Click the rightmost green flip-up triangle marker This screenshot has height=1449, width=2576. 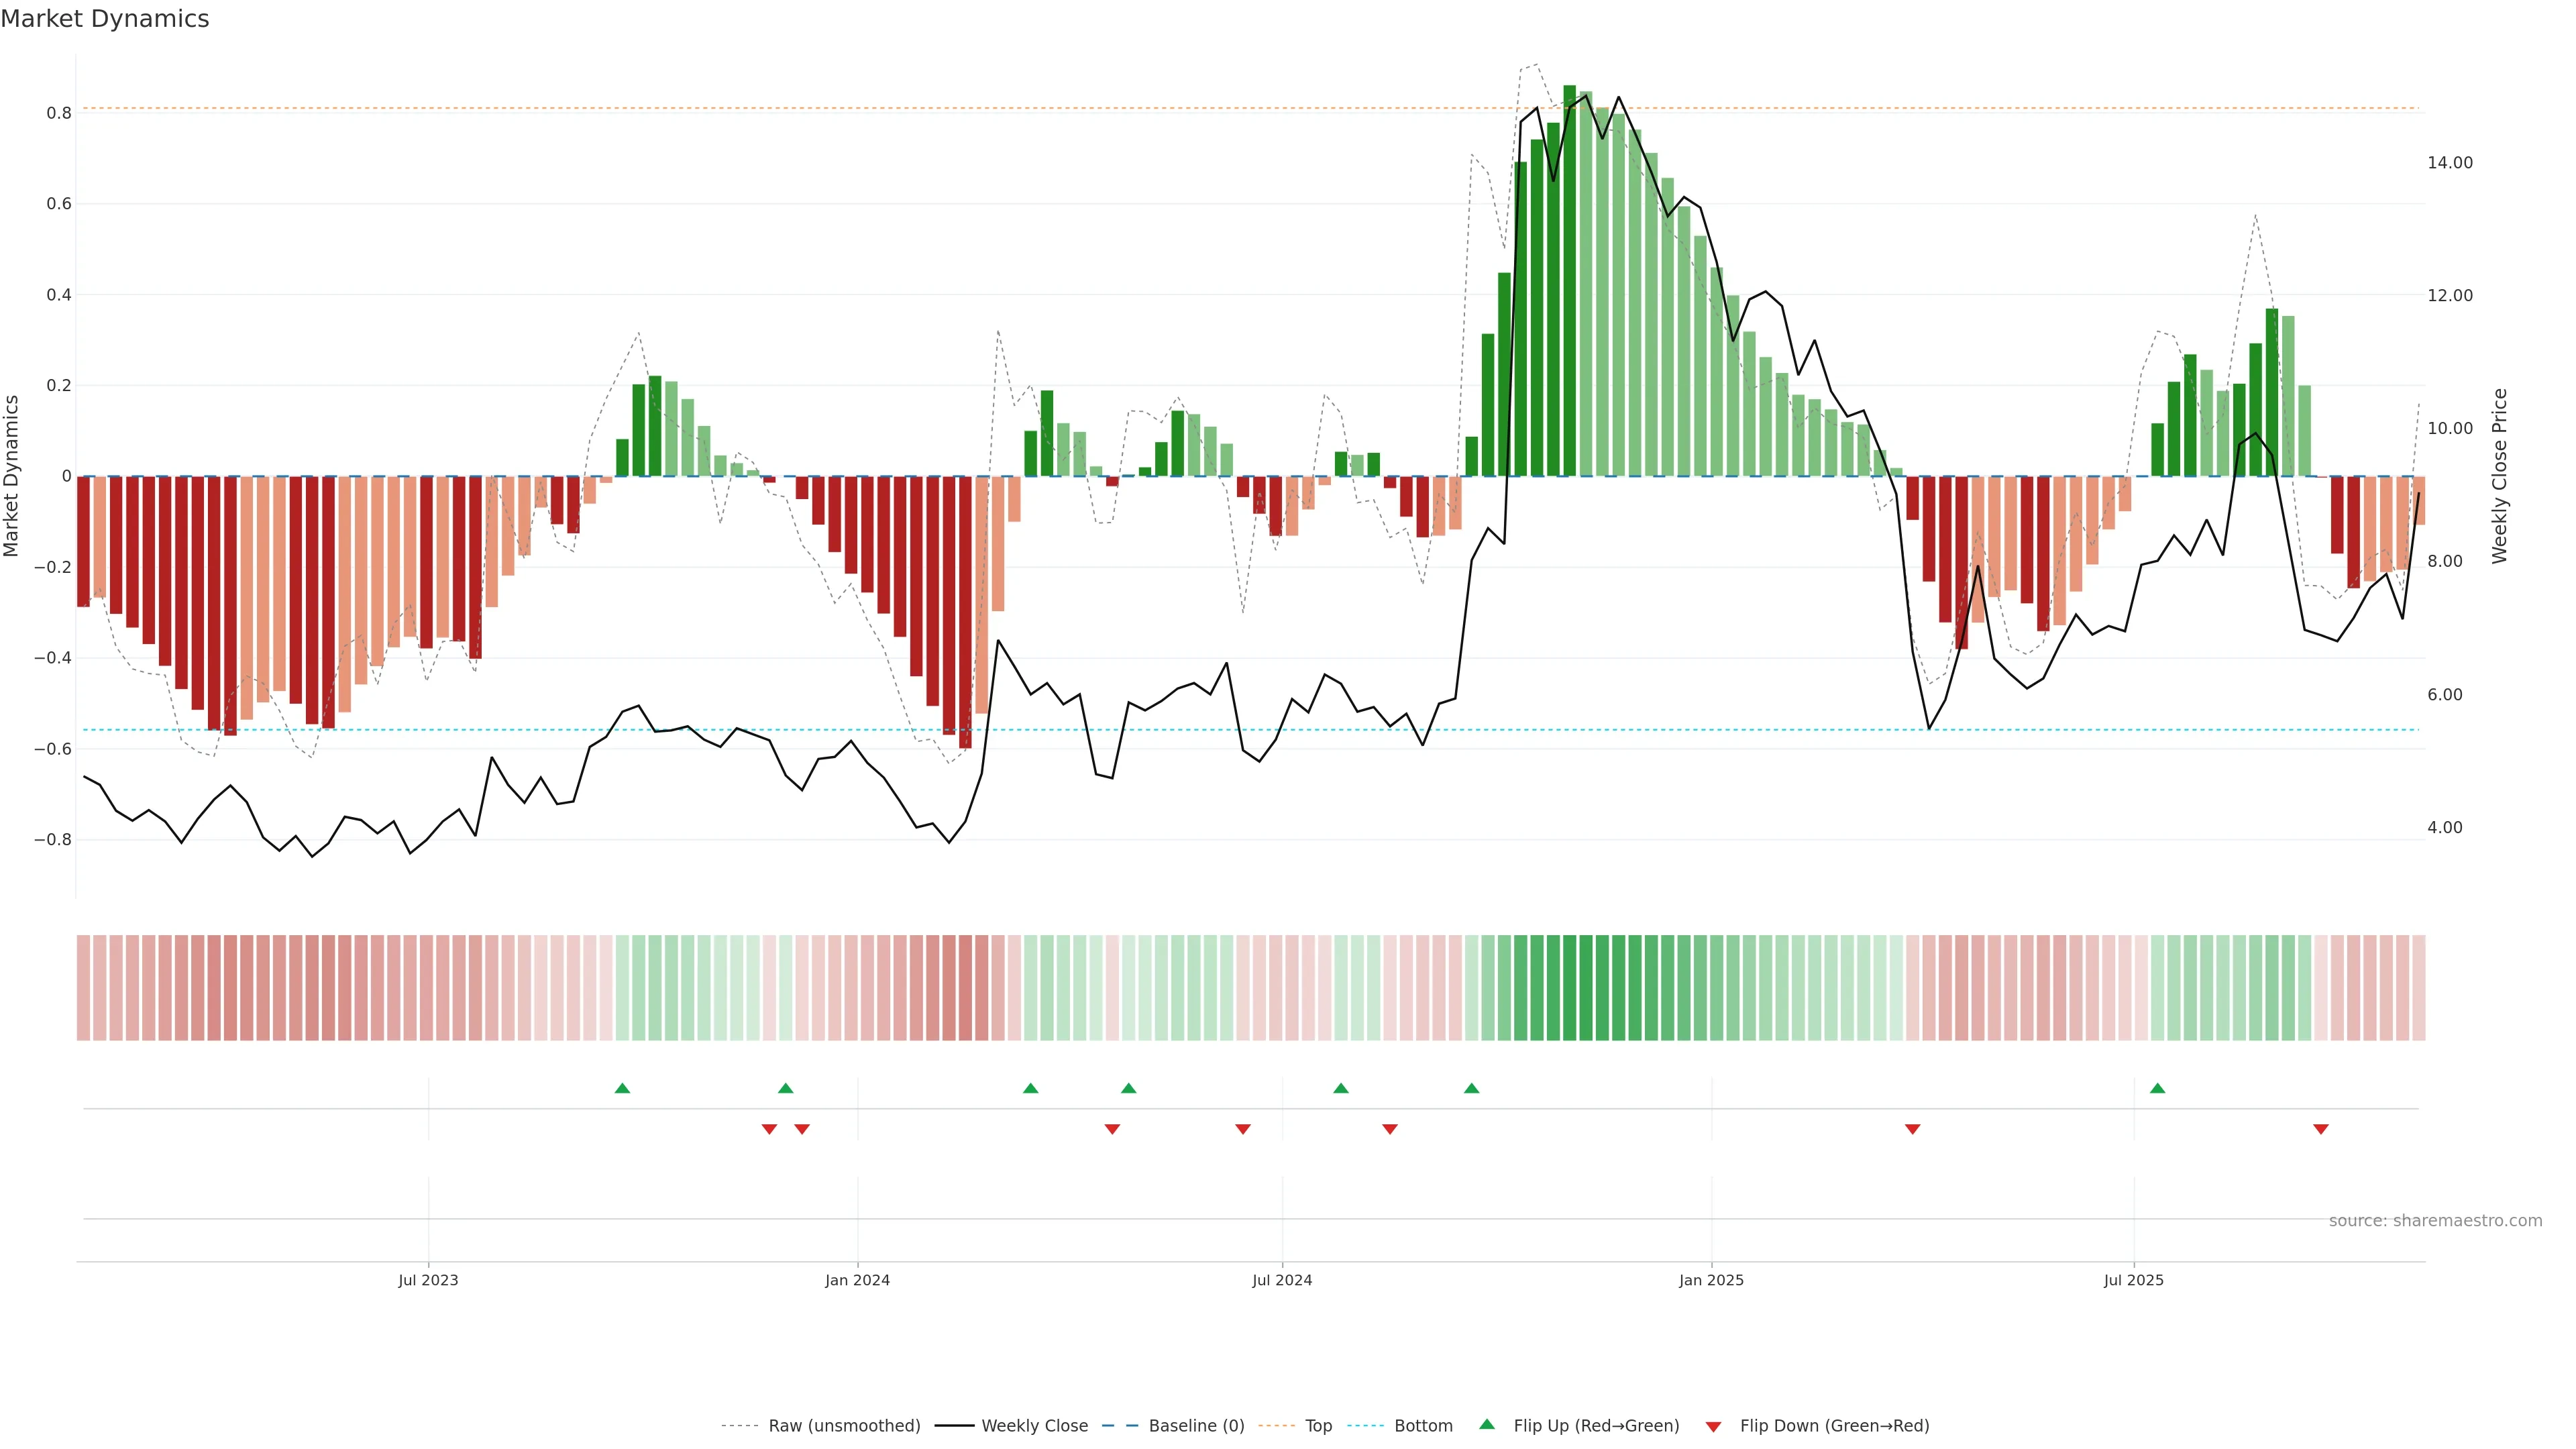pos(2157,1088)
